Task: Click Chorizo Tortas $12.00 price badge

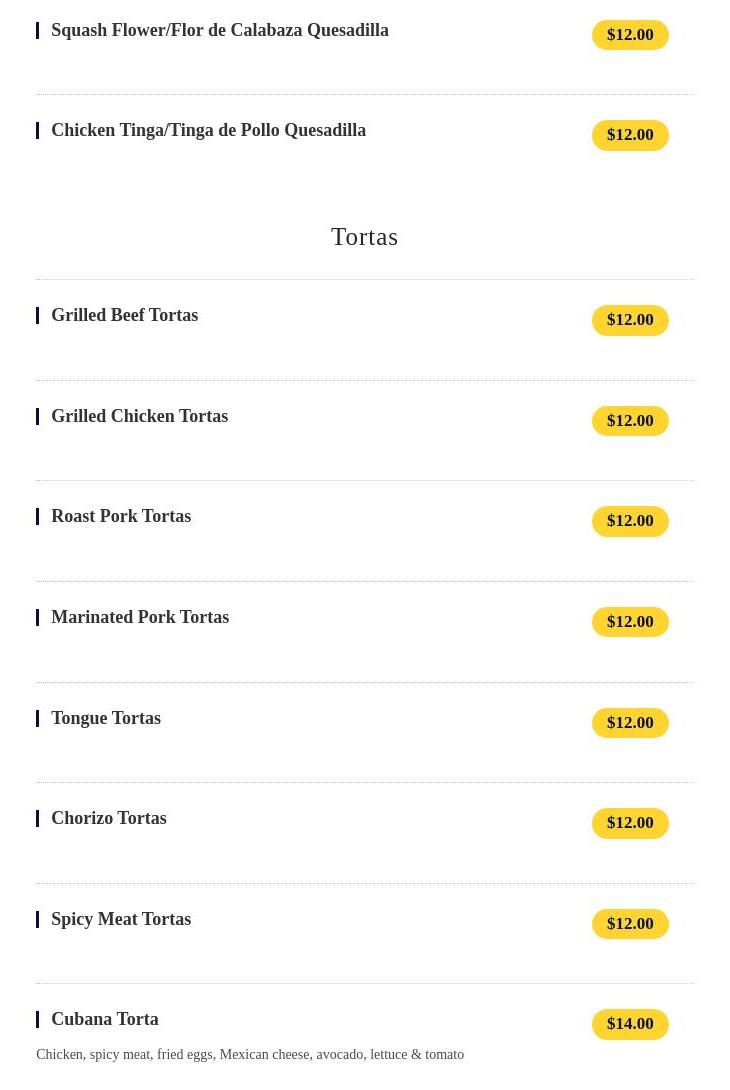Action: point(630,823)
